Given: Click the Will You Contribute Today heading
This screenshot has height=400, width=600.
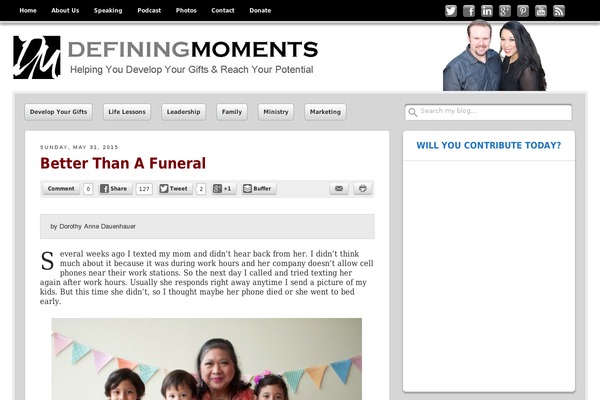Looking at the screenshot, I should pyautogui.click(x=489, y=145).
